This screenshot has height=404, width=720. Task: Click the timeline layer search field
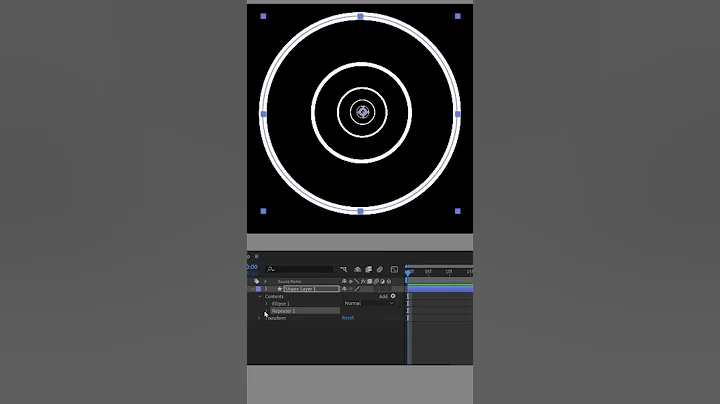(299, 269)
